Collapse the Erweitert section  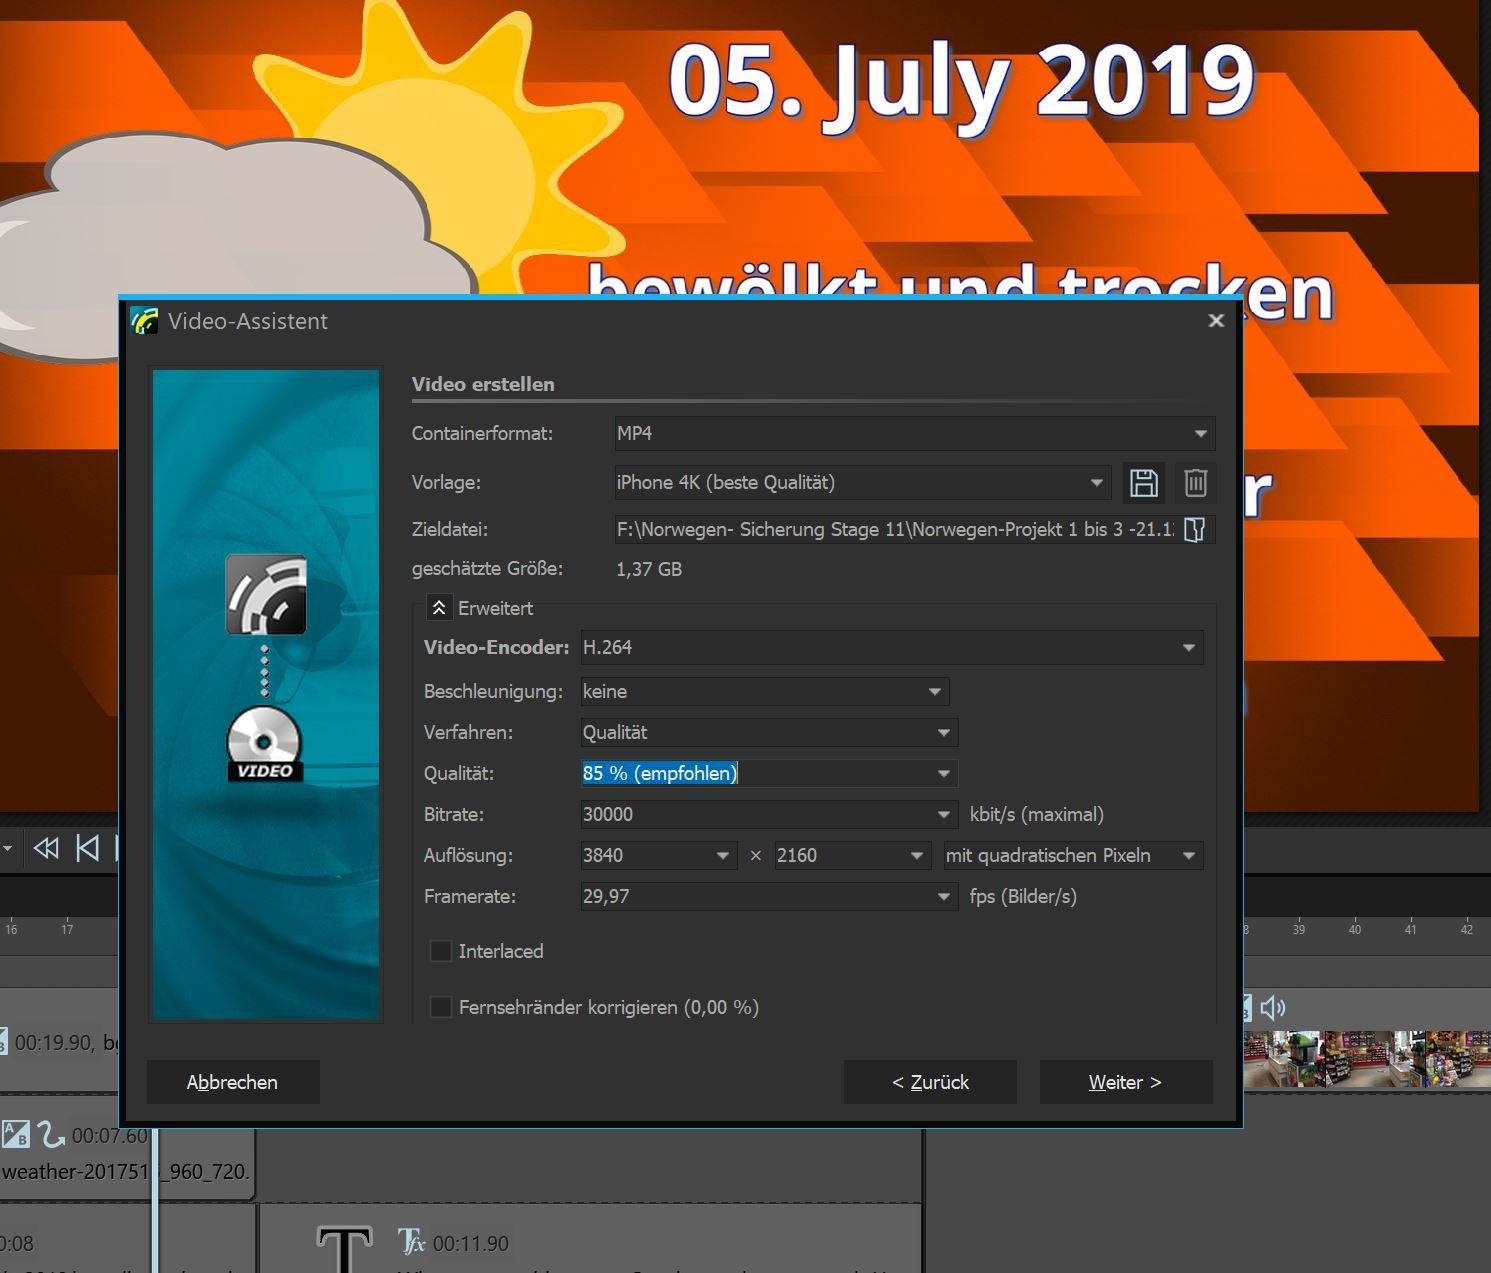coord(438,608)
